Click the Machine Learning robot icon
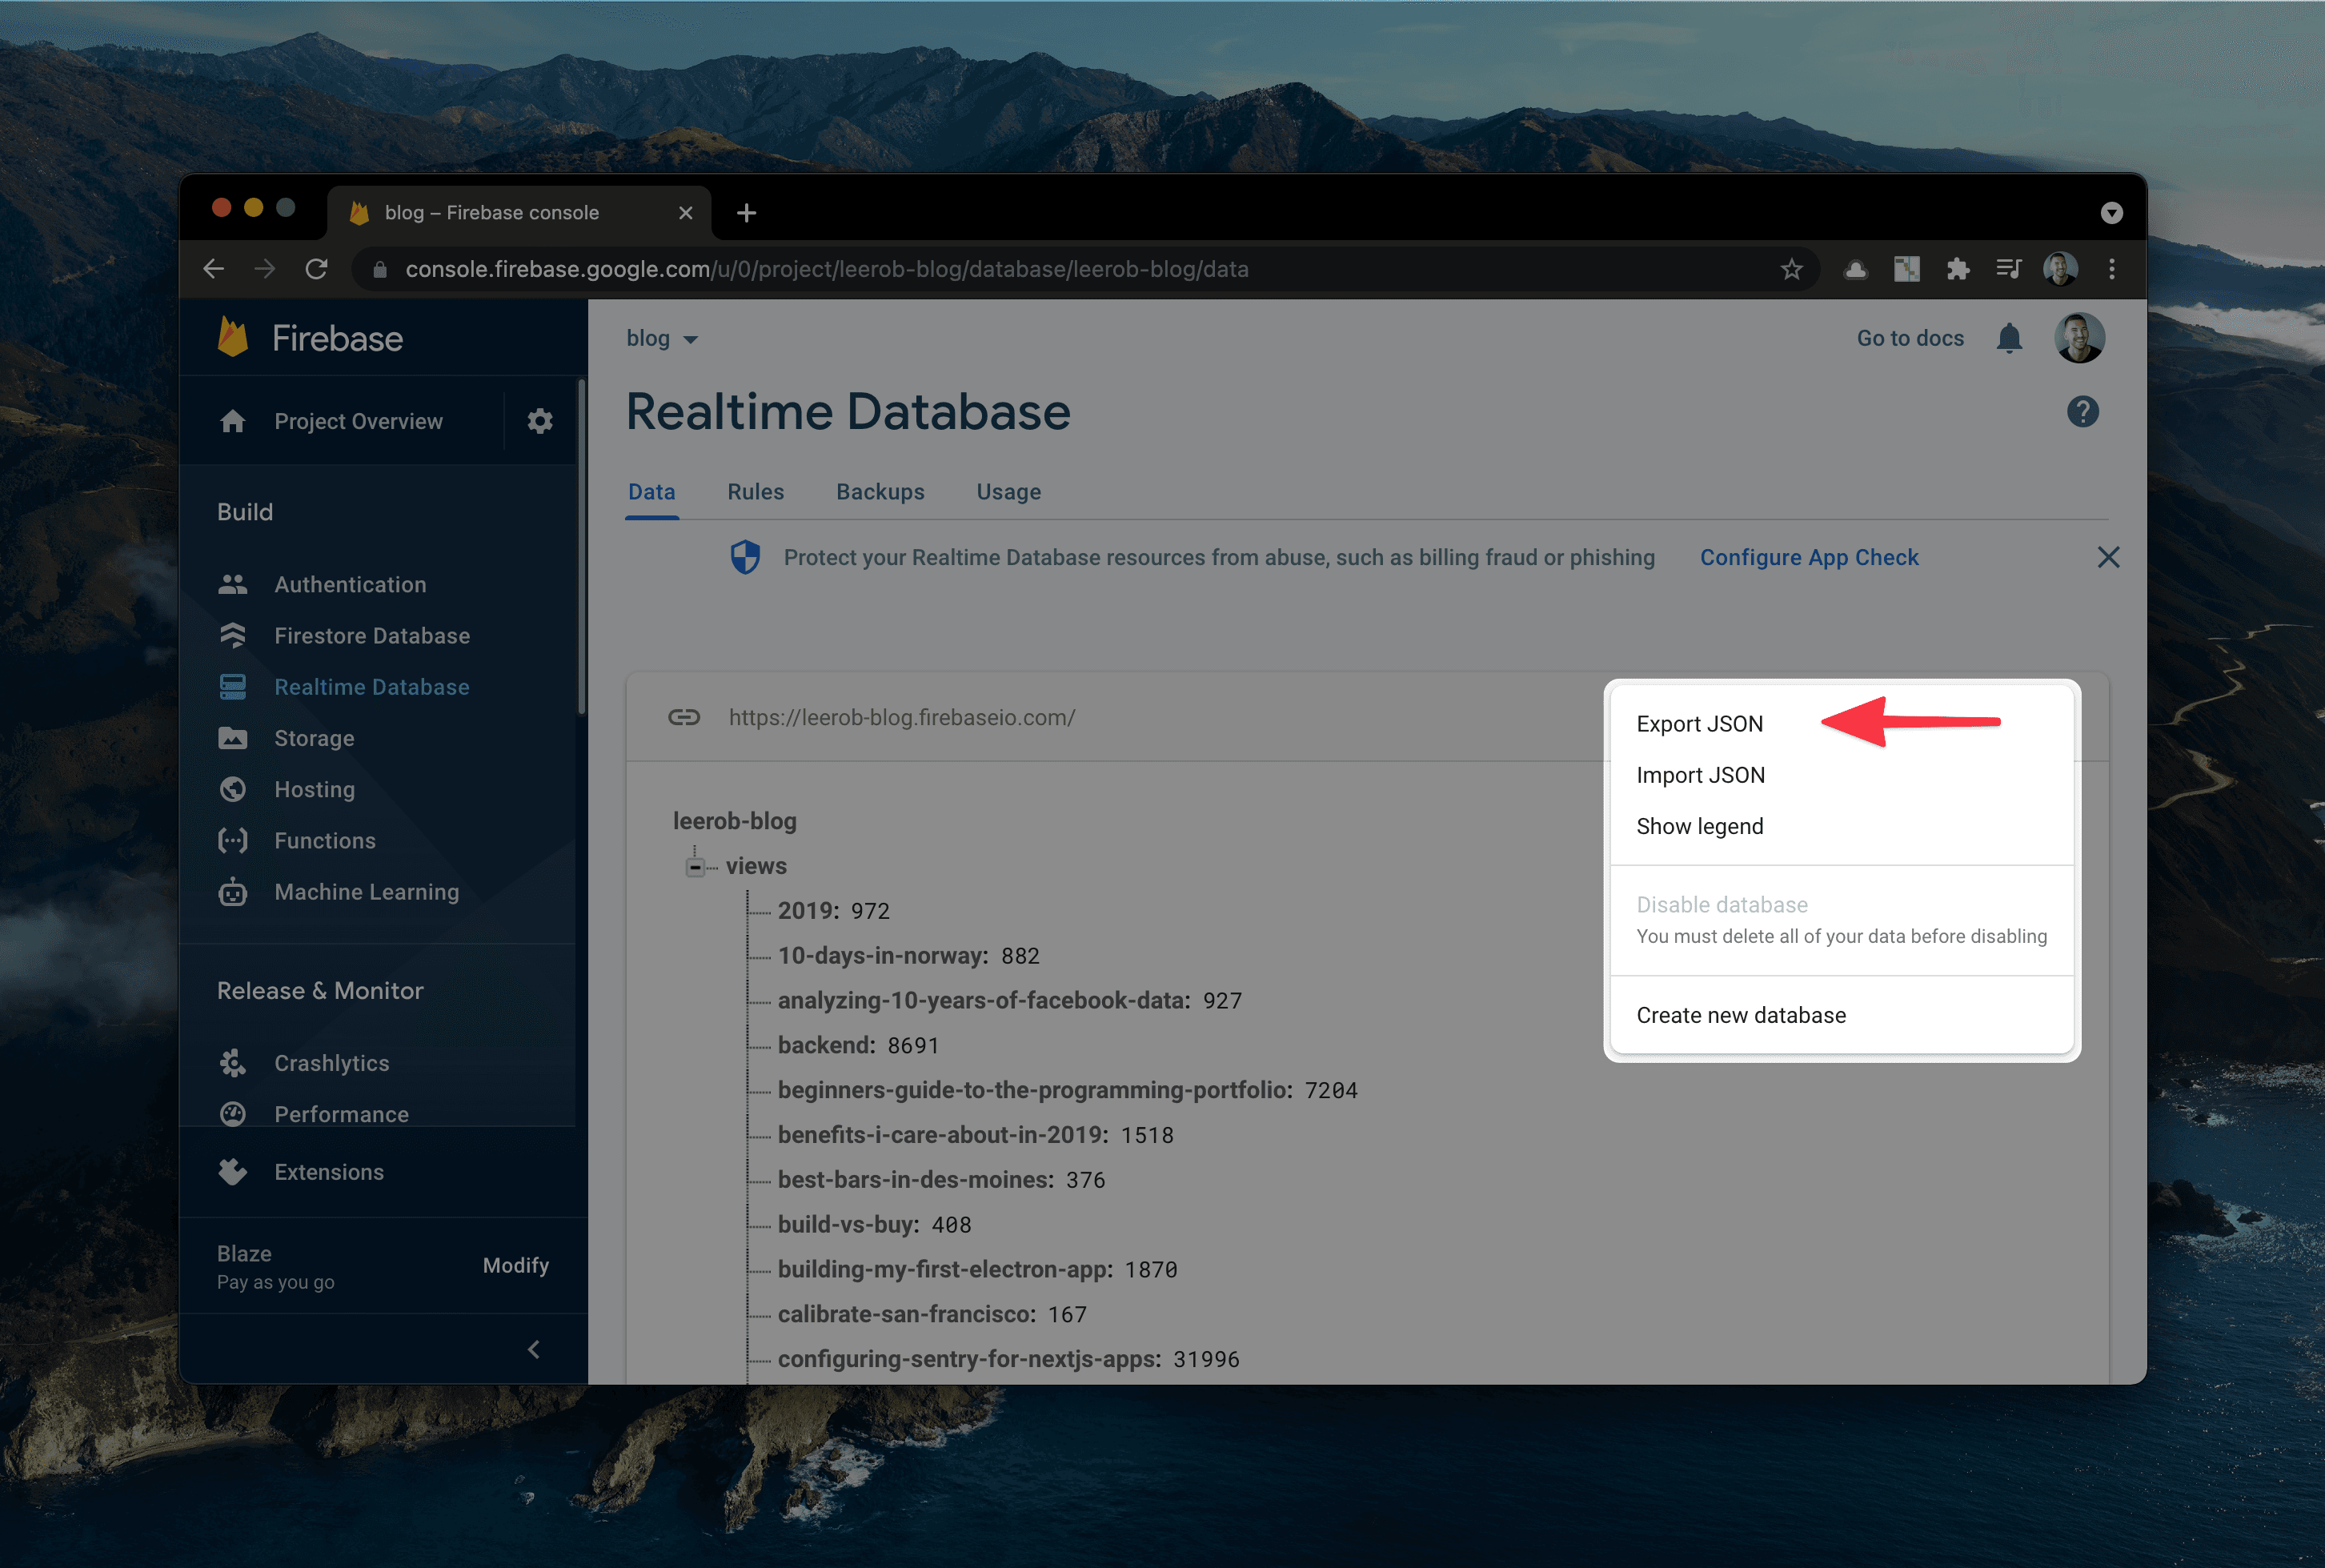2325x1568 pixels. [233, 891]
